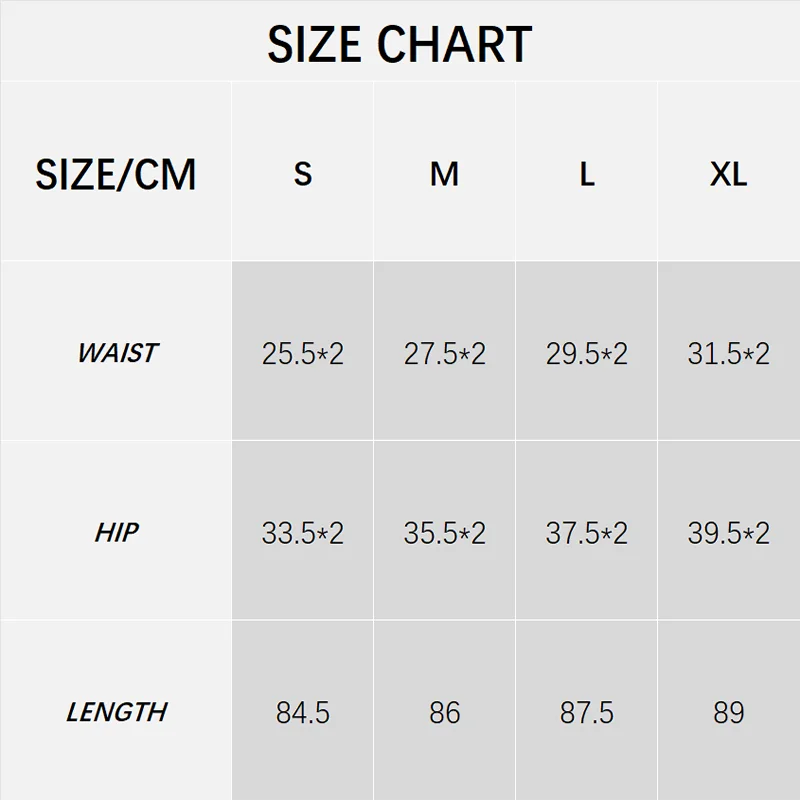Click length value 89 for size XL

729,713
